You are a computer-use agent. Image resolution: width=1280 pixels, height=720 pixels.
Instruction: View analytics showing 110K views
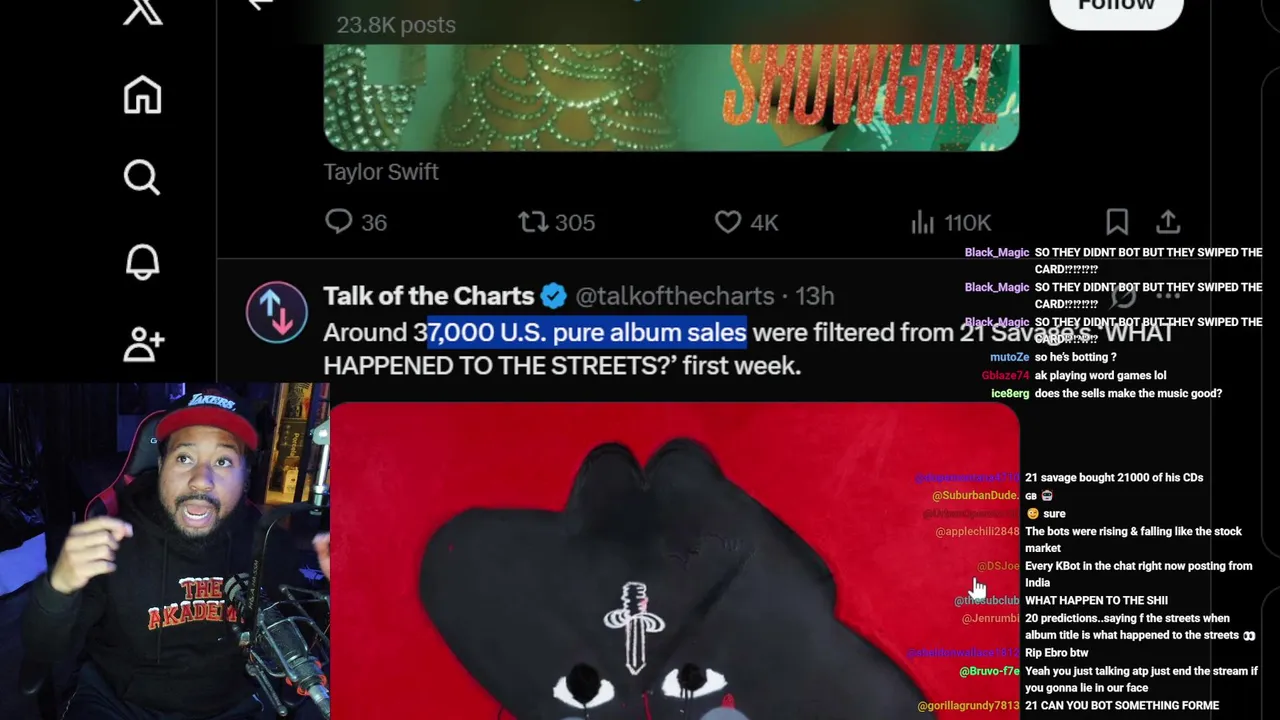951,222
